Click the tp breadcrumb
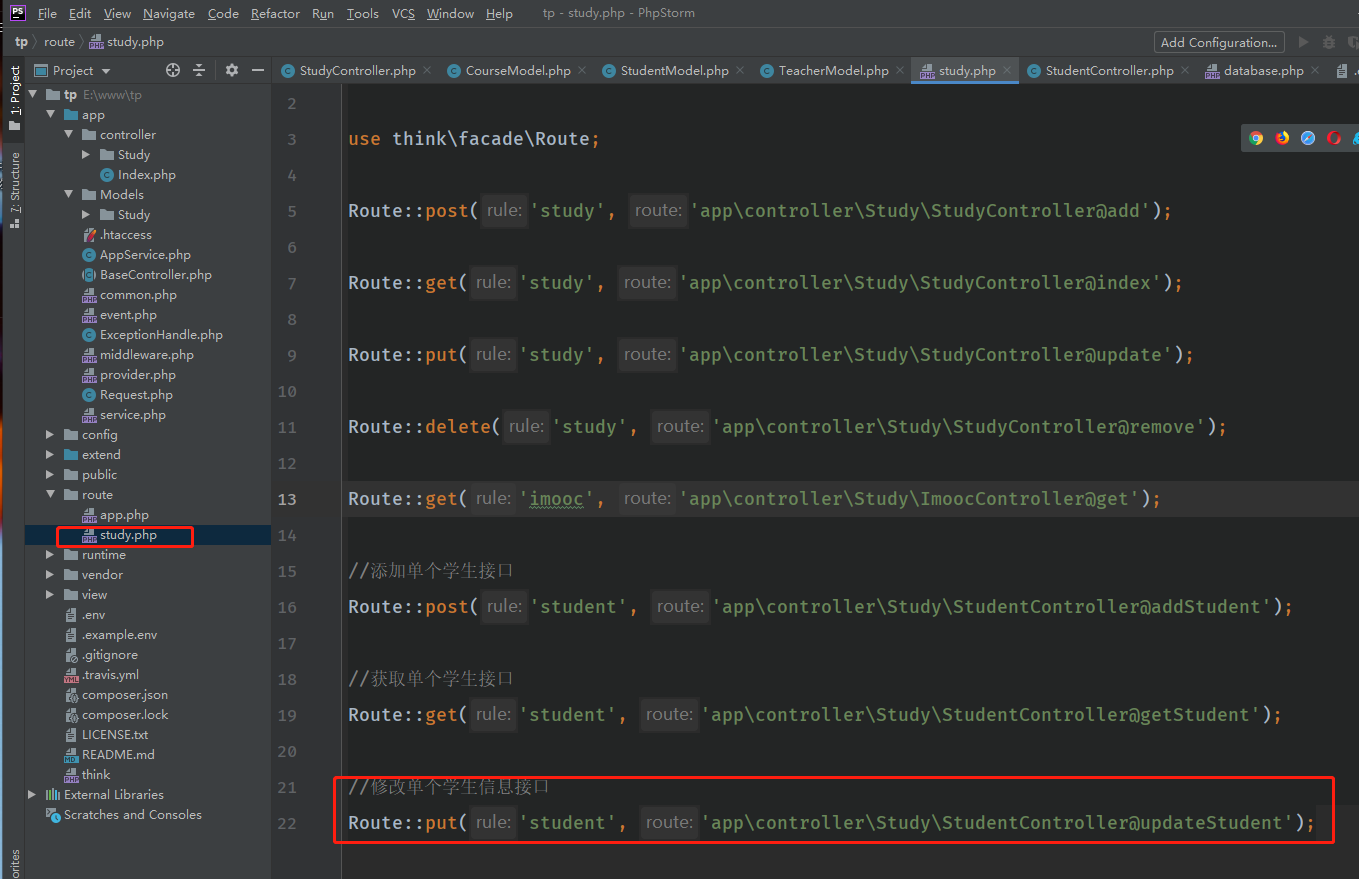The image size is (1359, 879). click(x=21, y=42)
